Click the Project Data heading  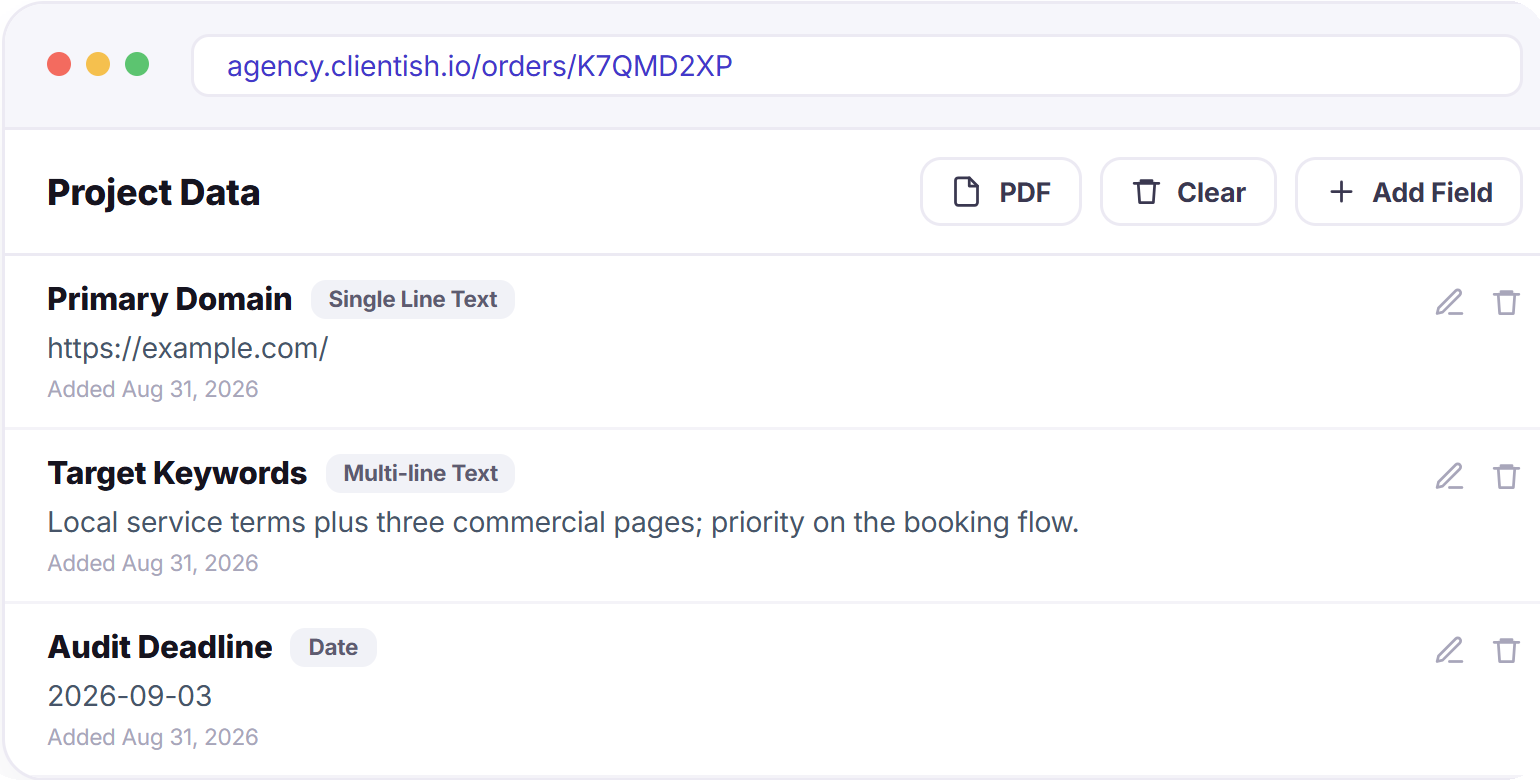point(154,193)
